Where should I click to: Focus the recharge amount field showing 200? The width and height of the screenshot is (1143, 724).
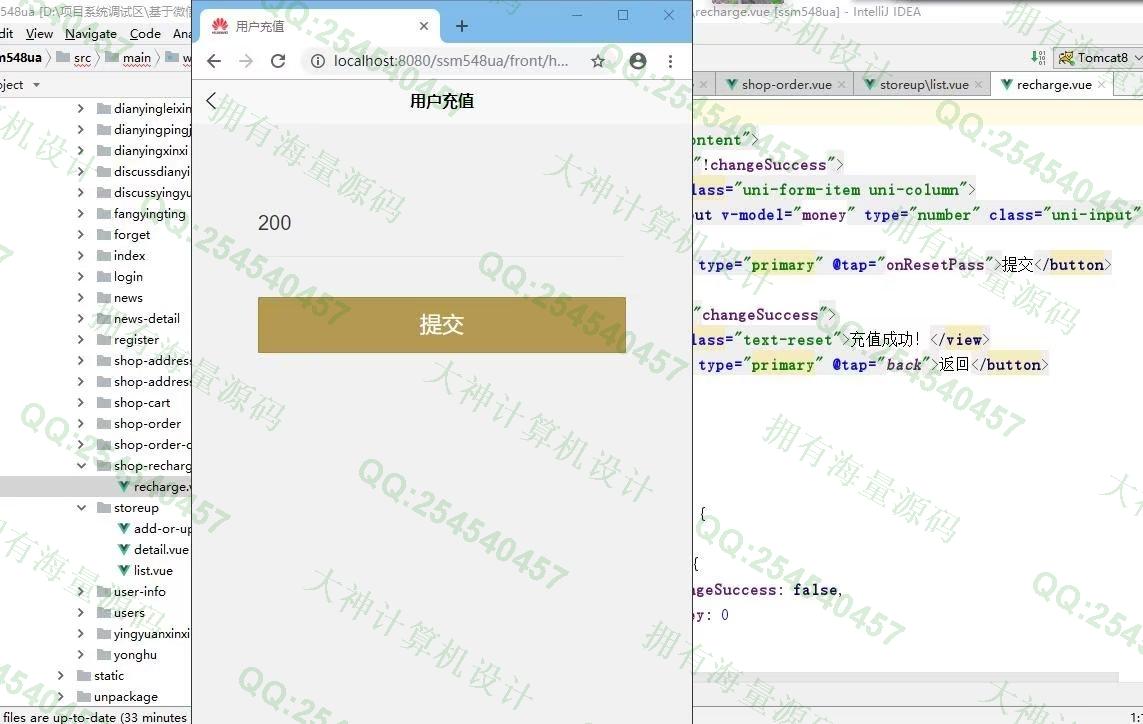point(442,223)
